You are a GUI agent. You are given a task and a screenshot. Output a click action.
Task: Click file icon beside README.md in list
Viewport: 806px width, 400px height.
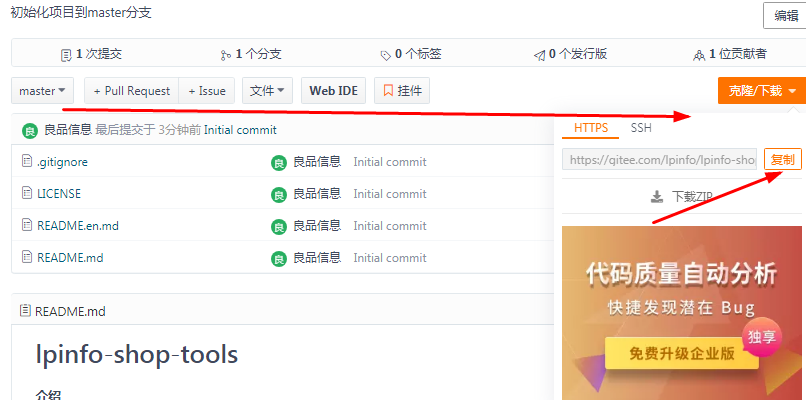[x=27, y=257]
